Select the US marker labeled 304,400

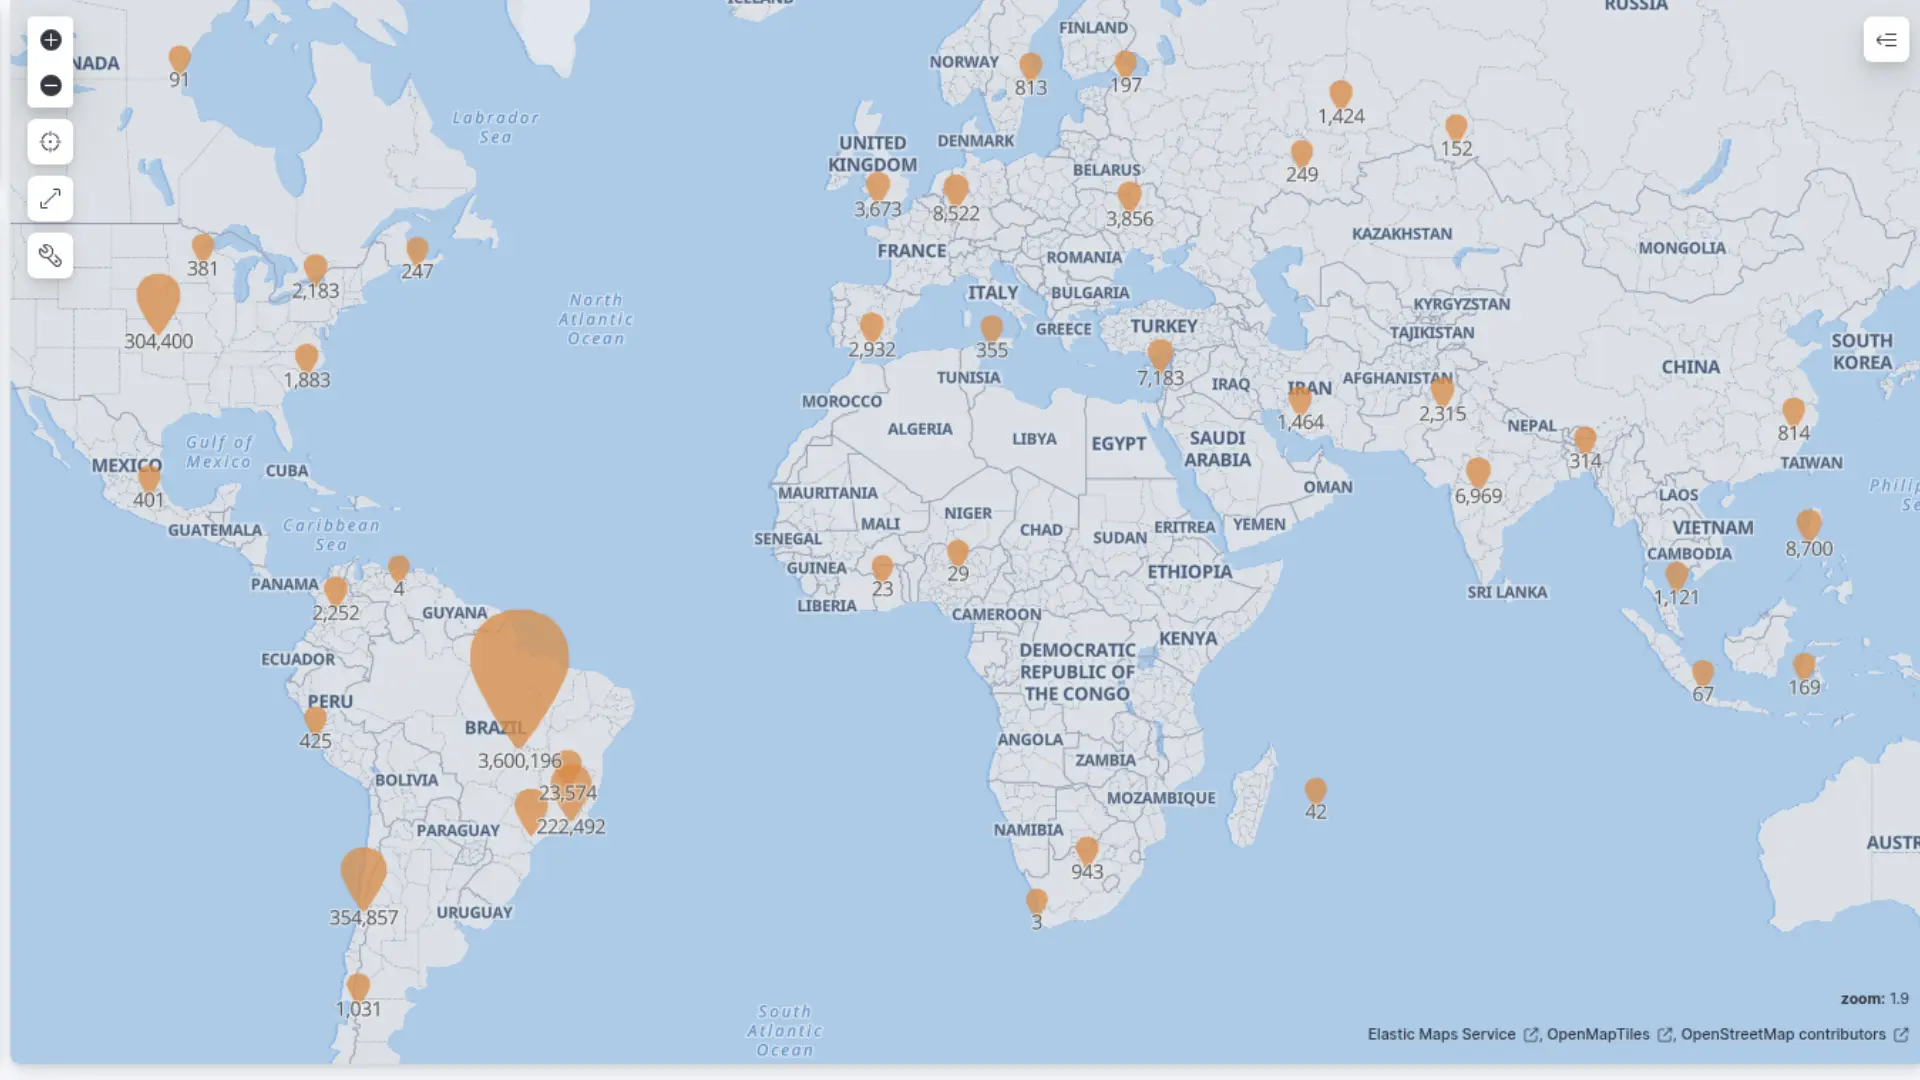(158, 302)
